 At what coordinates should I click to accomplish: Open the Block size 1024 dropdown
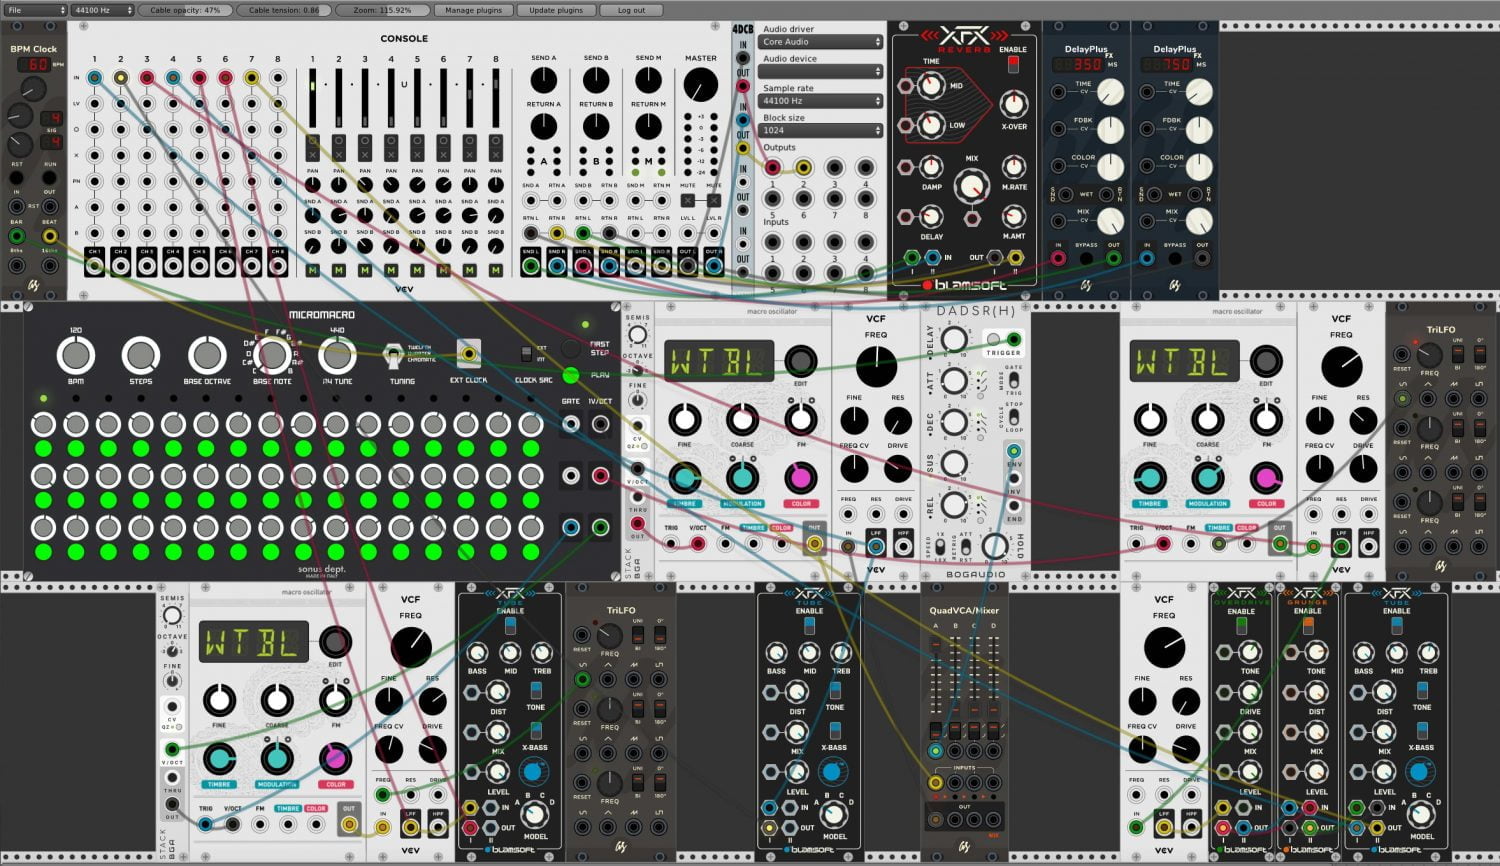pos(822,130)
